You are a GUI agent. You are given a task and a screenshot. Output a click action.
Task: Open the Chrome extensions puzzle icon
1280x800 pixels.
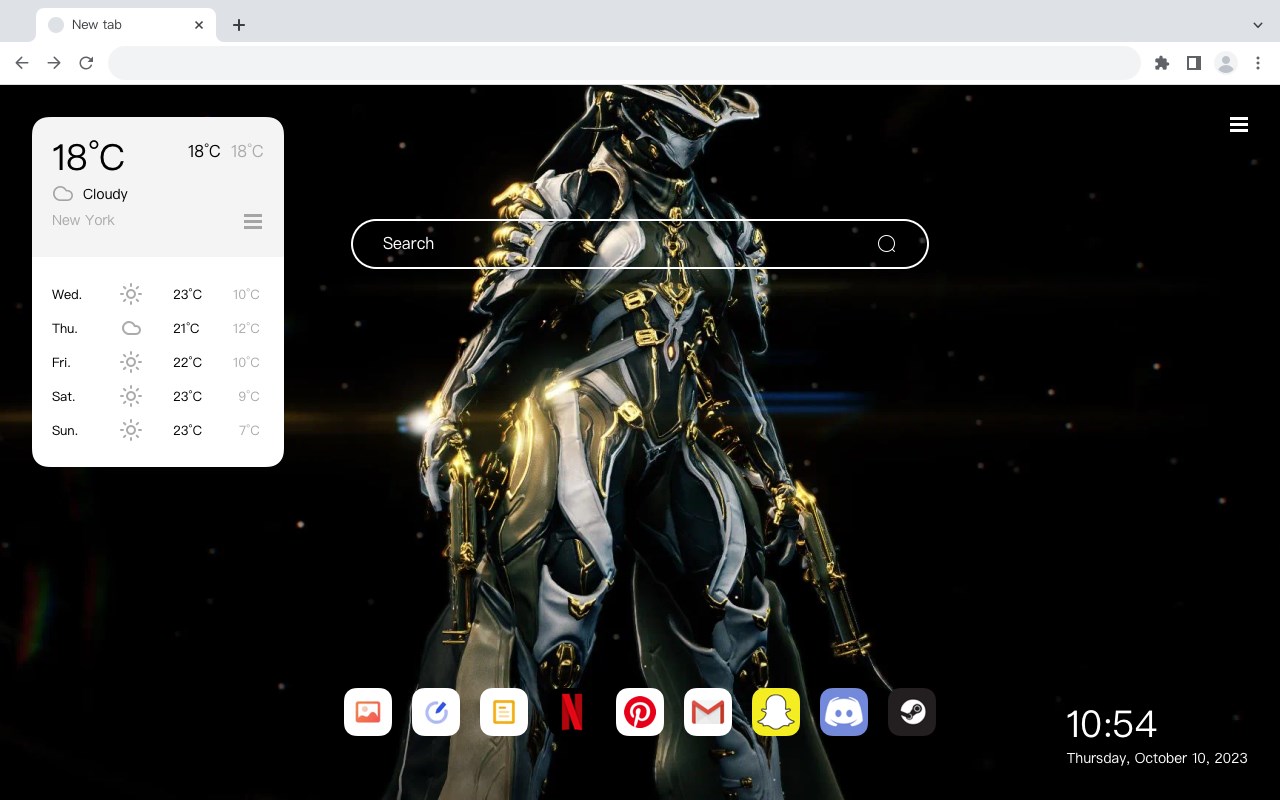pyautogui.click(x=1161, y=63)
